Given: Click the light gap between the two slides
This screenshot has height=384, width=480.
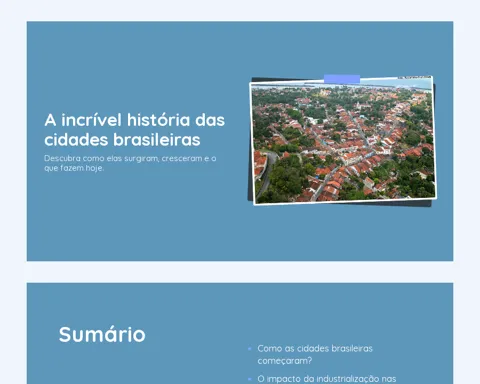Looking at the screenshot, I should click(240, 272).
